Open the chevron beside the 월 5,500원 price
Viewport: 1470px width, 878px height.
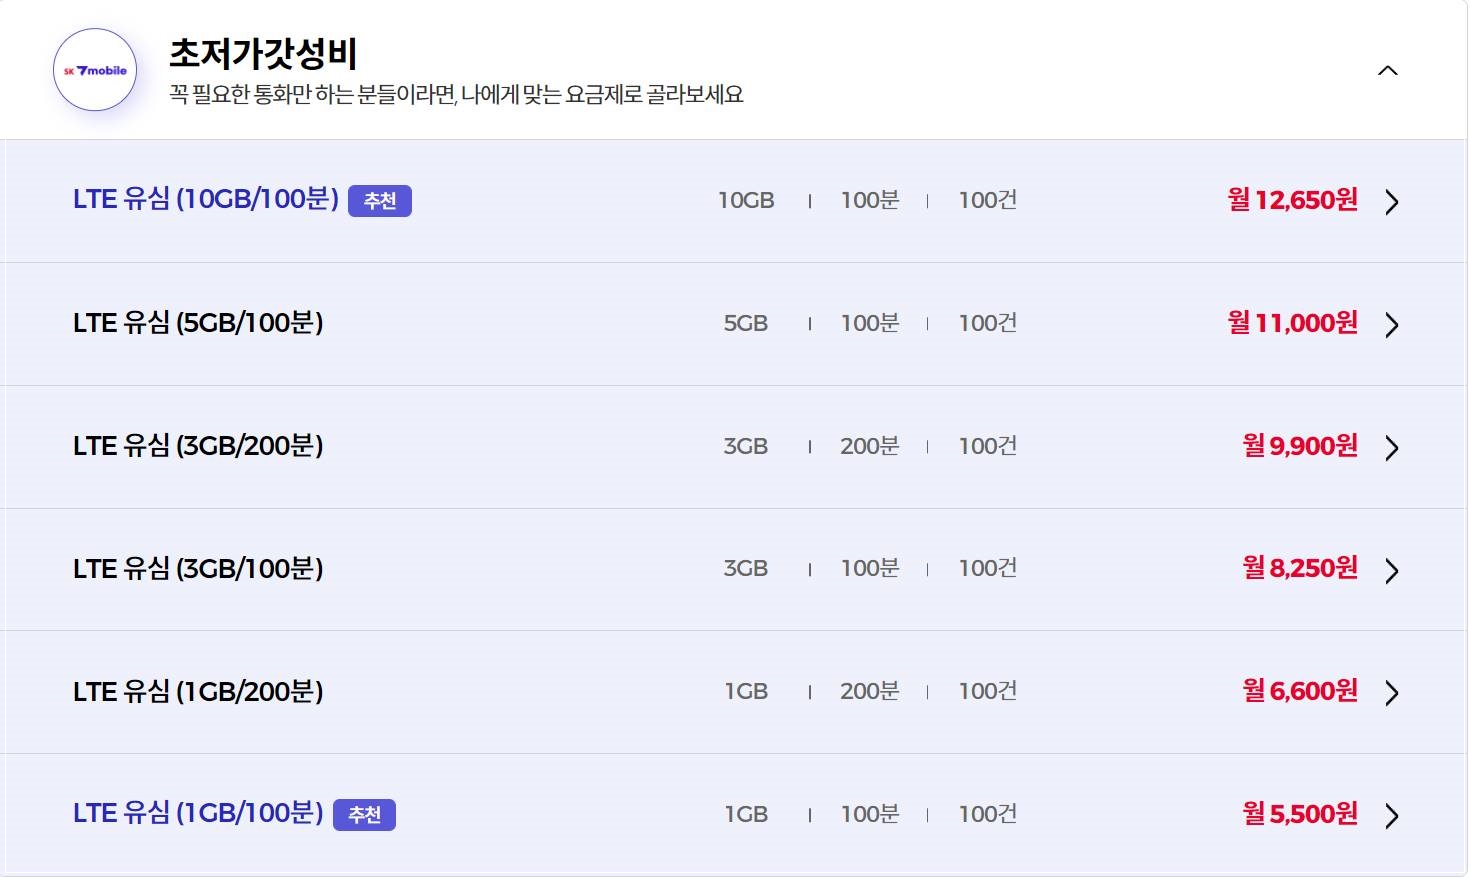pyautogui.click(x=1392, y=815)
